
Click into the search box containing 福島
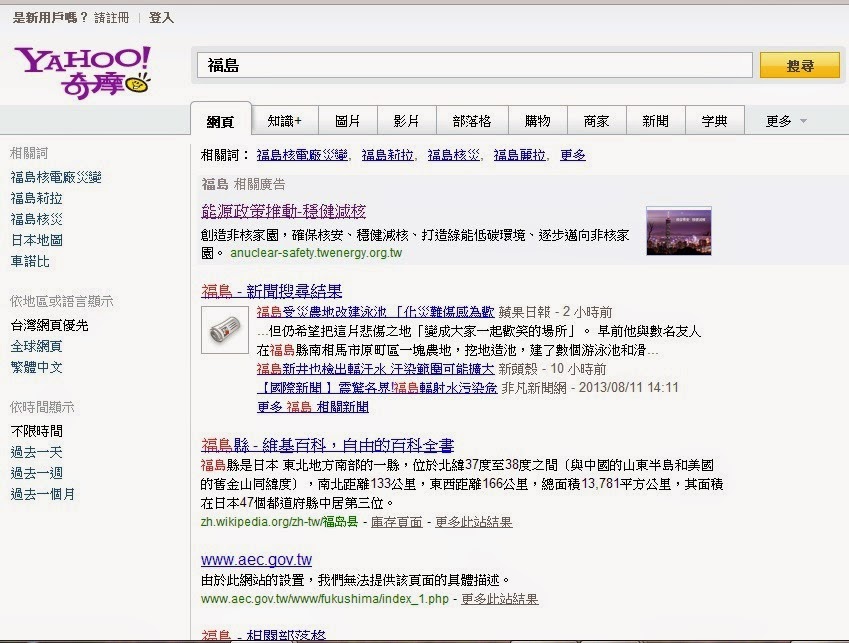(474, 65)
